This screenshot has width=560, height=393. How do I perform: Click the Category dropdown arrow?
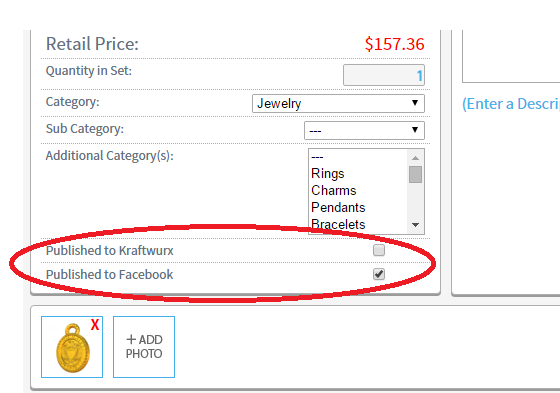[415, 103]
